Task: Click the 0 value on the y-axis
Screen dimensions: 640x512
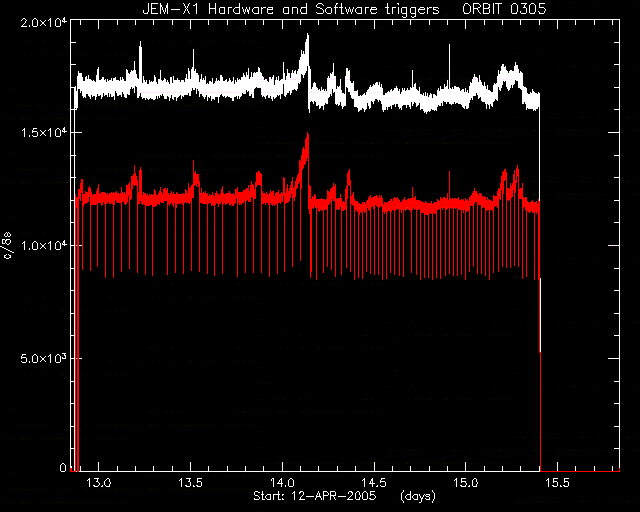Action: coord(63,467)
